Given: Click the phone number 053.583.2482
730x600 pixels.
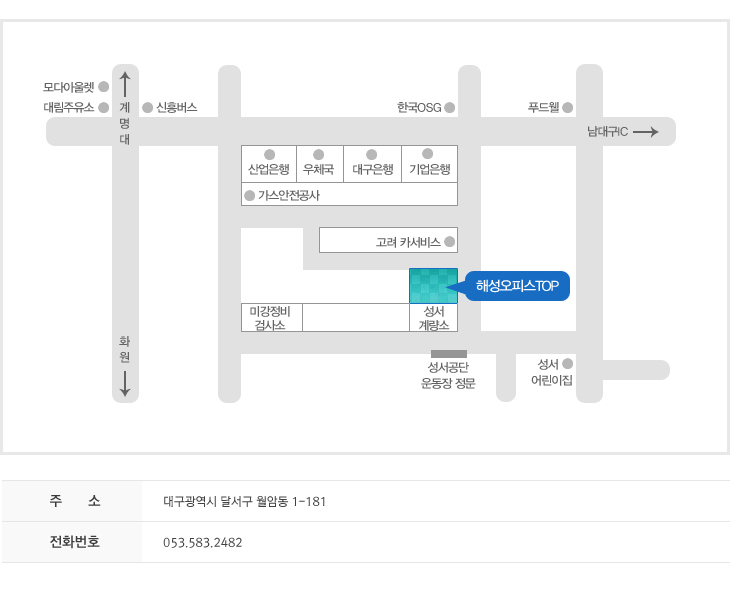Looking at the screenshot, I should 203,543.
